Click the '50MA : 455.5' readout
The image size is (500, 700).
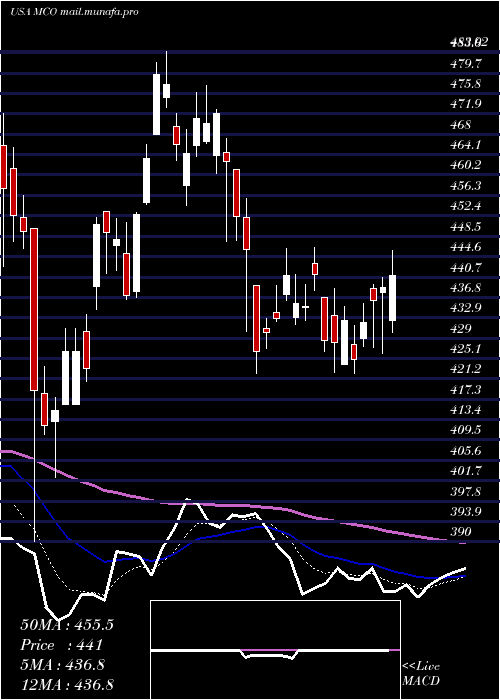67,625
